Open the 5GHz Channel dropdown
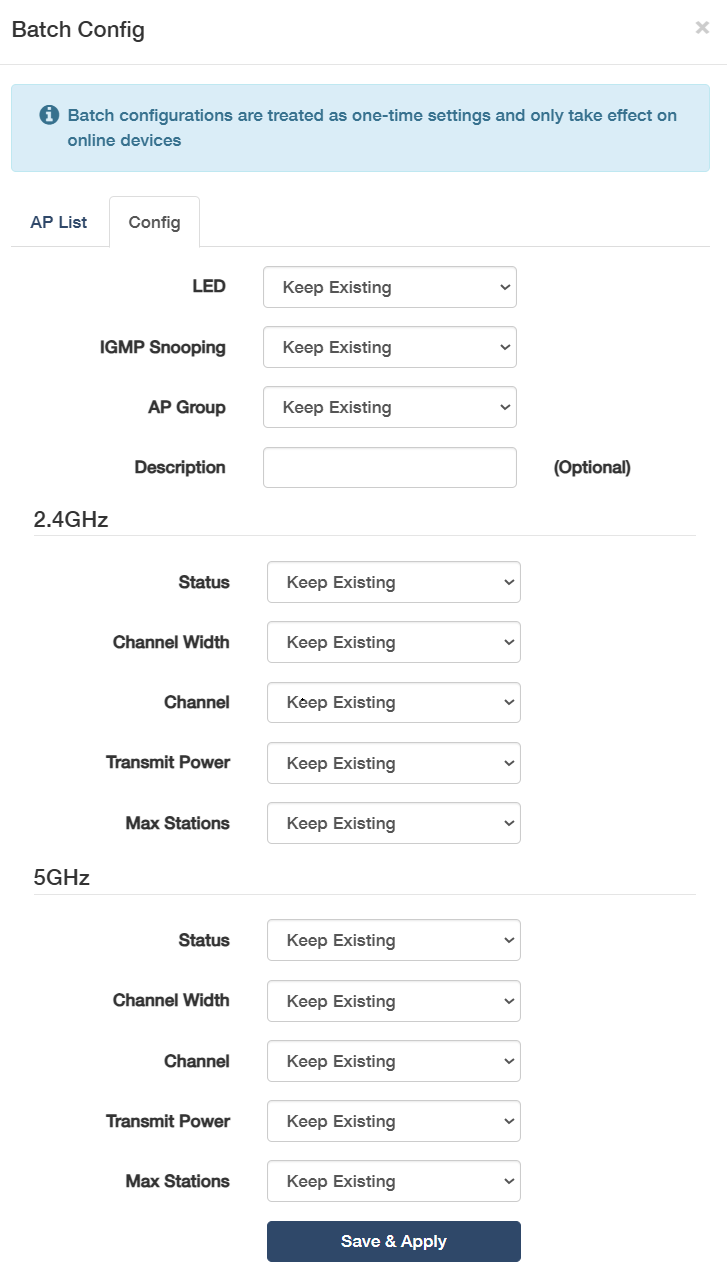 (393, 1061)
